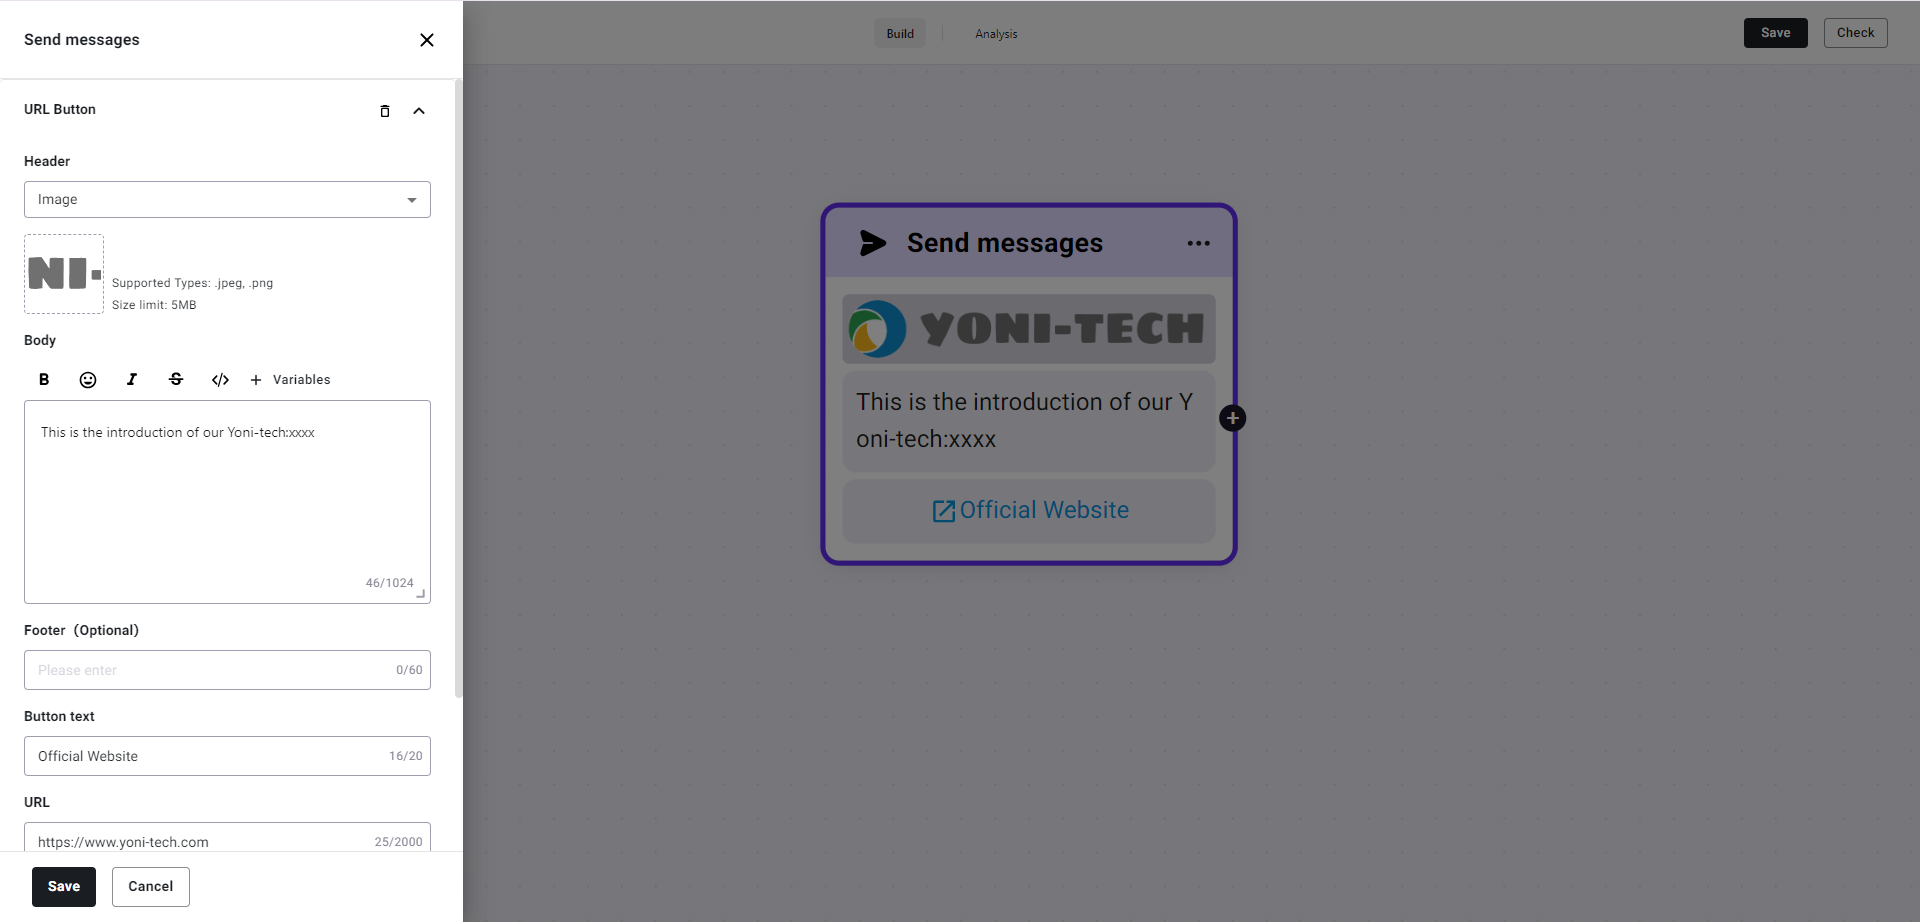Insert code formatting in Body
1920x922 pixels.
[x=220, y=379]
